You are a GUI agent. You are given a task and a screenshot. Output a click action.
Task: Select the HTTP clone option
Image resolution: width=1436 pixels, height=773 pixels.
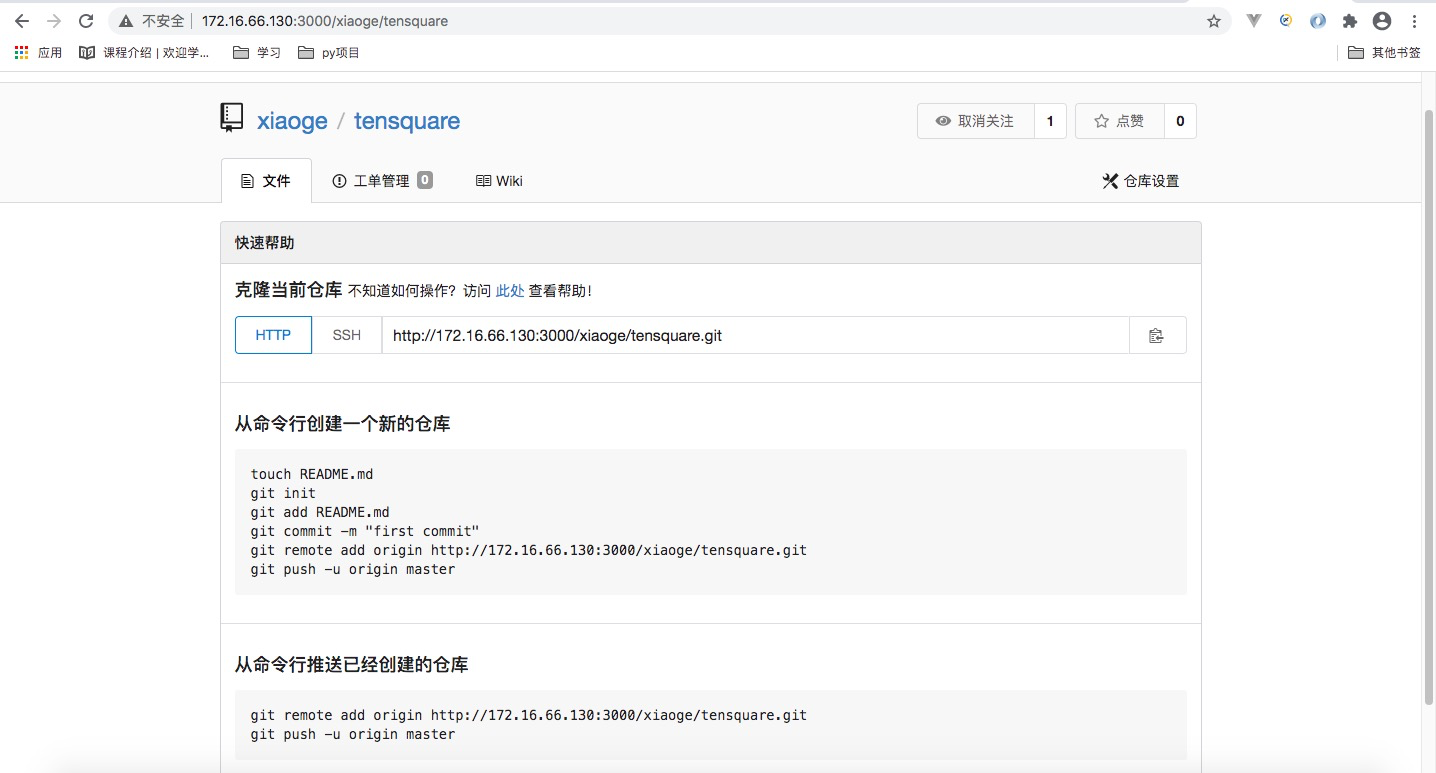(x=273, y=335)
